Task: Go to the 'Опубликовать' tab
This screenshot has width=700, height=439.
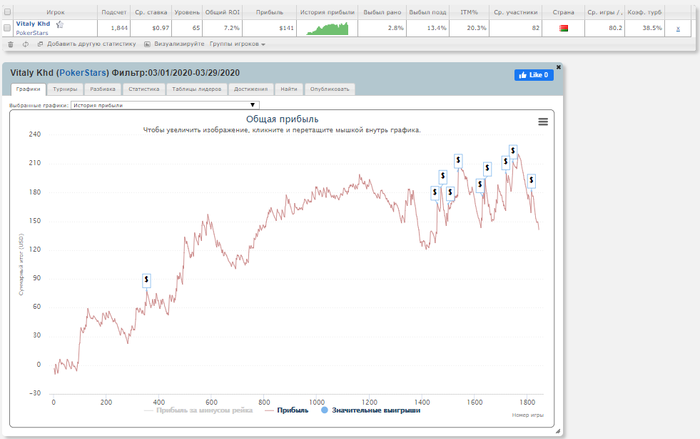Action: pos(329,89)
